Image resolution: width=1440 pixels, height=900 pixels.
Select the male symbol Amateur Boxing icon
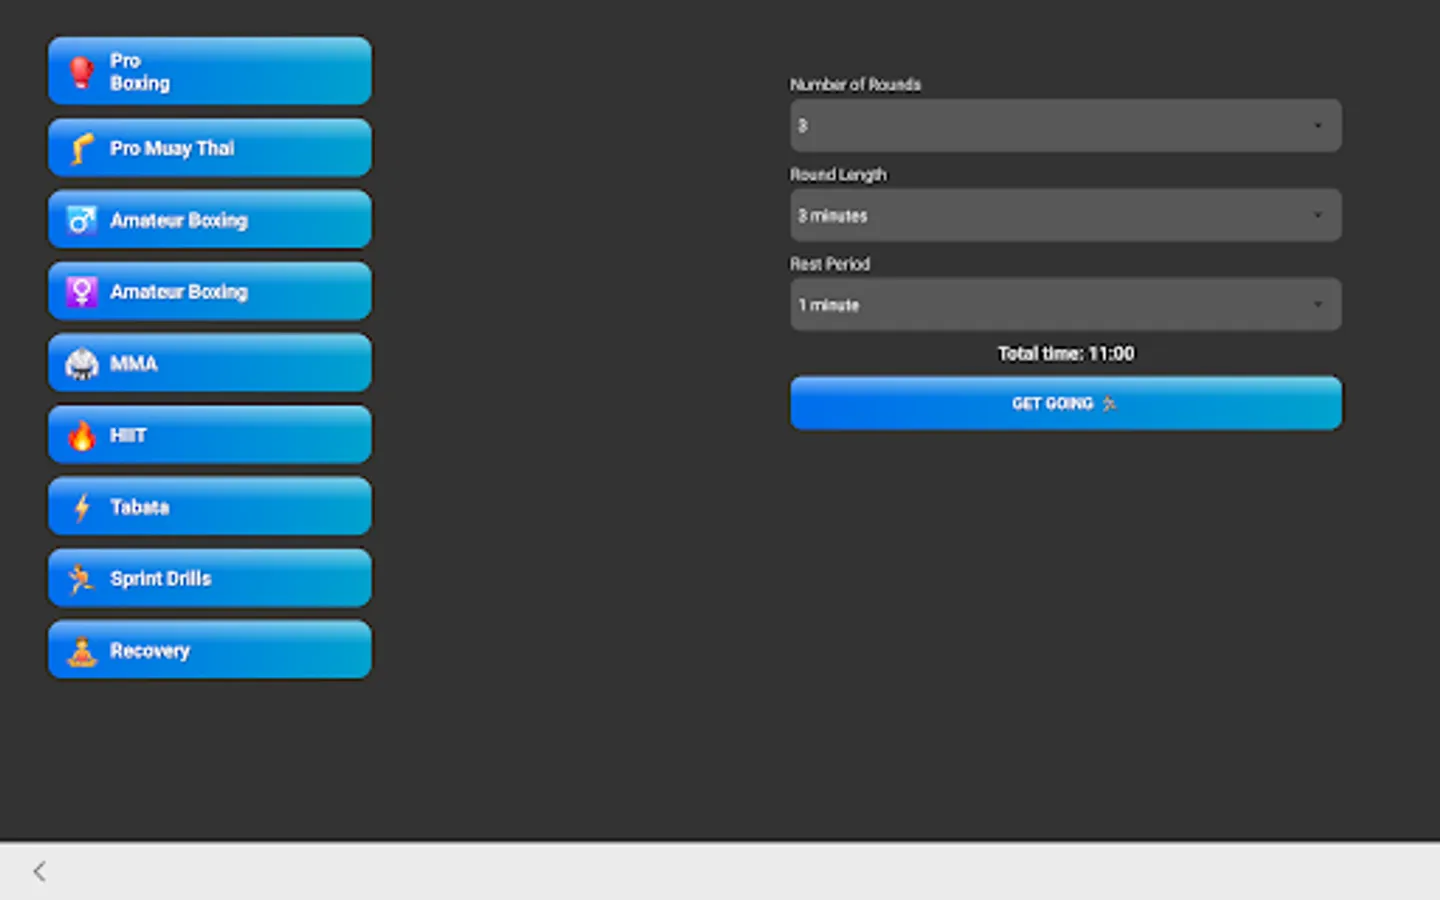pos(82,219)
